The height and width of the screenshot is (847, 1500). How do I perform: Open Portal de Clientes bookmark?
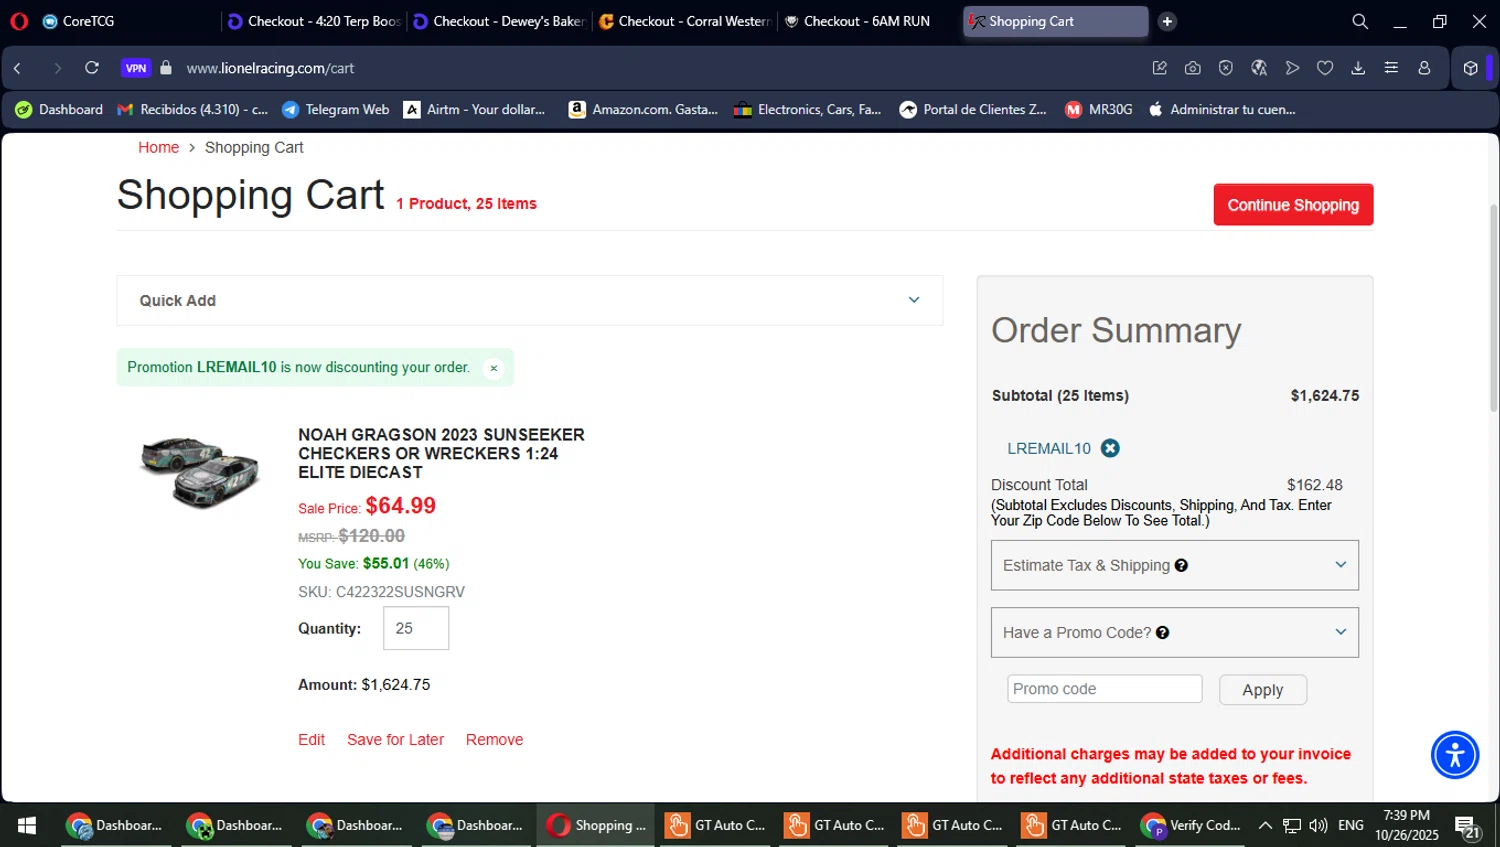coord(973,110)
